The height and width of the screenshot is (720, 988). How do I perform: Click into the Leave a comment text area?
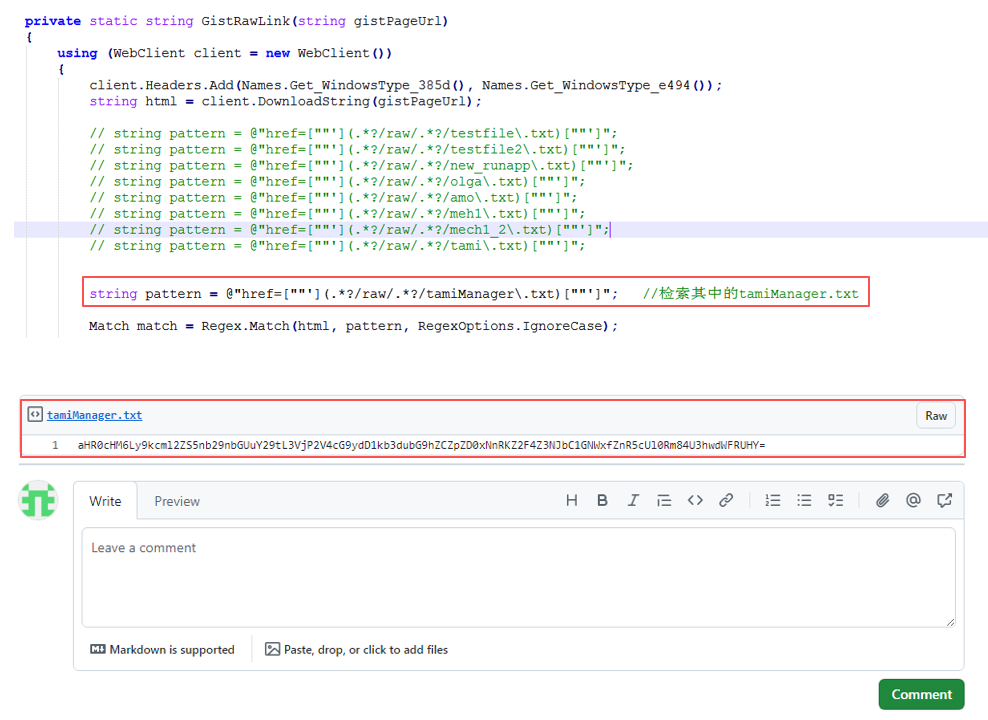point(518,578)
